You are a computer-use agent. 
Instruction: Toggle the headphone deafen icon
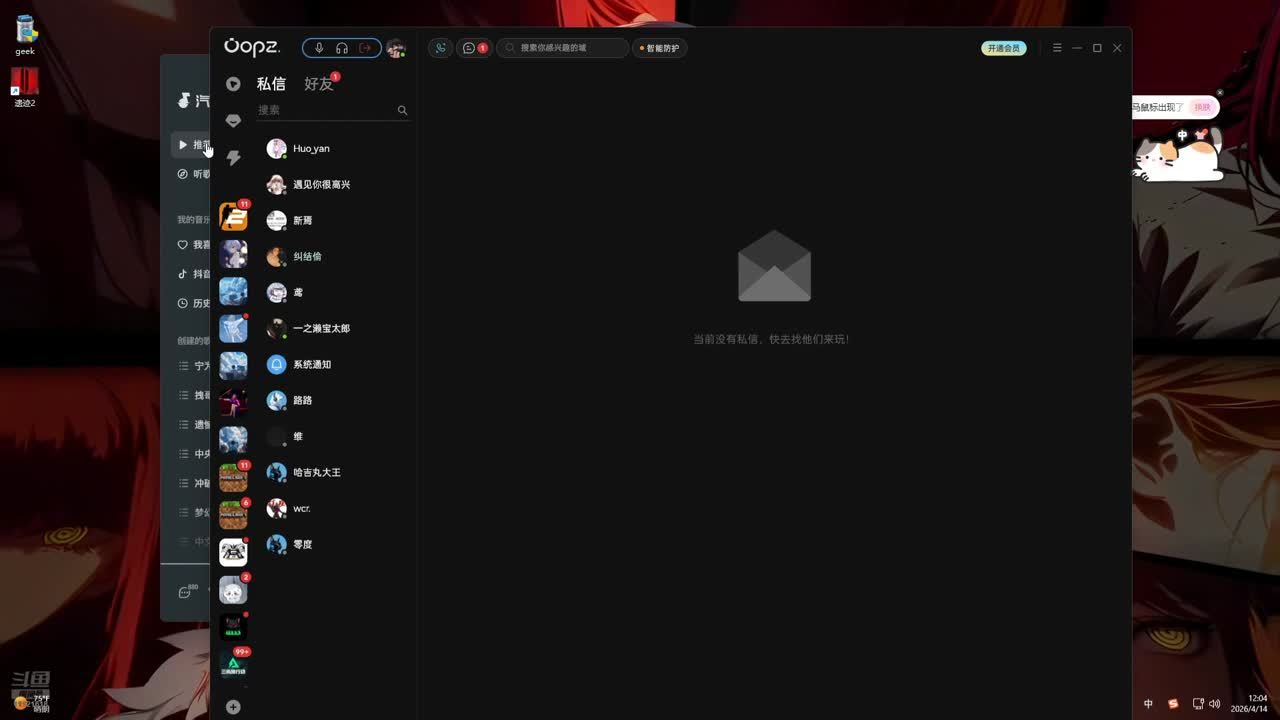point(342,48)
